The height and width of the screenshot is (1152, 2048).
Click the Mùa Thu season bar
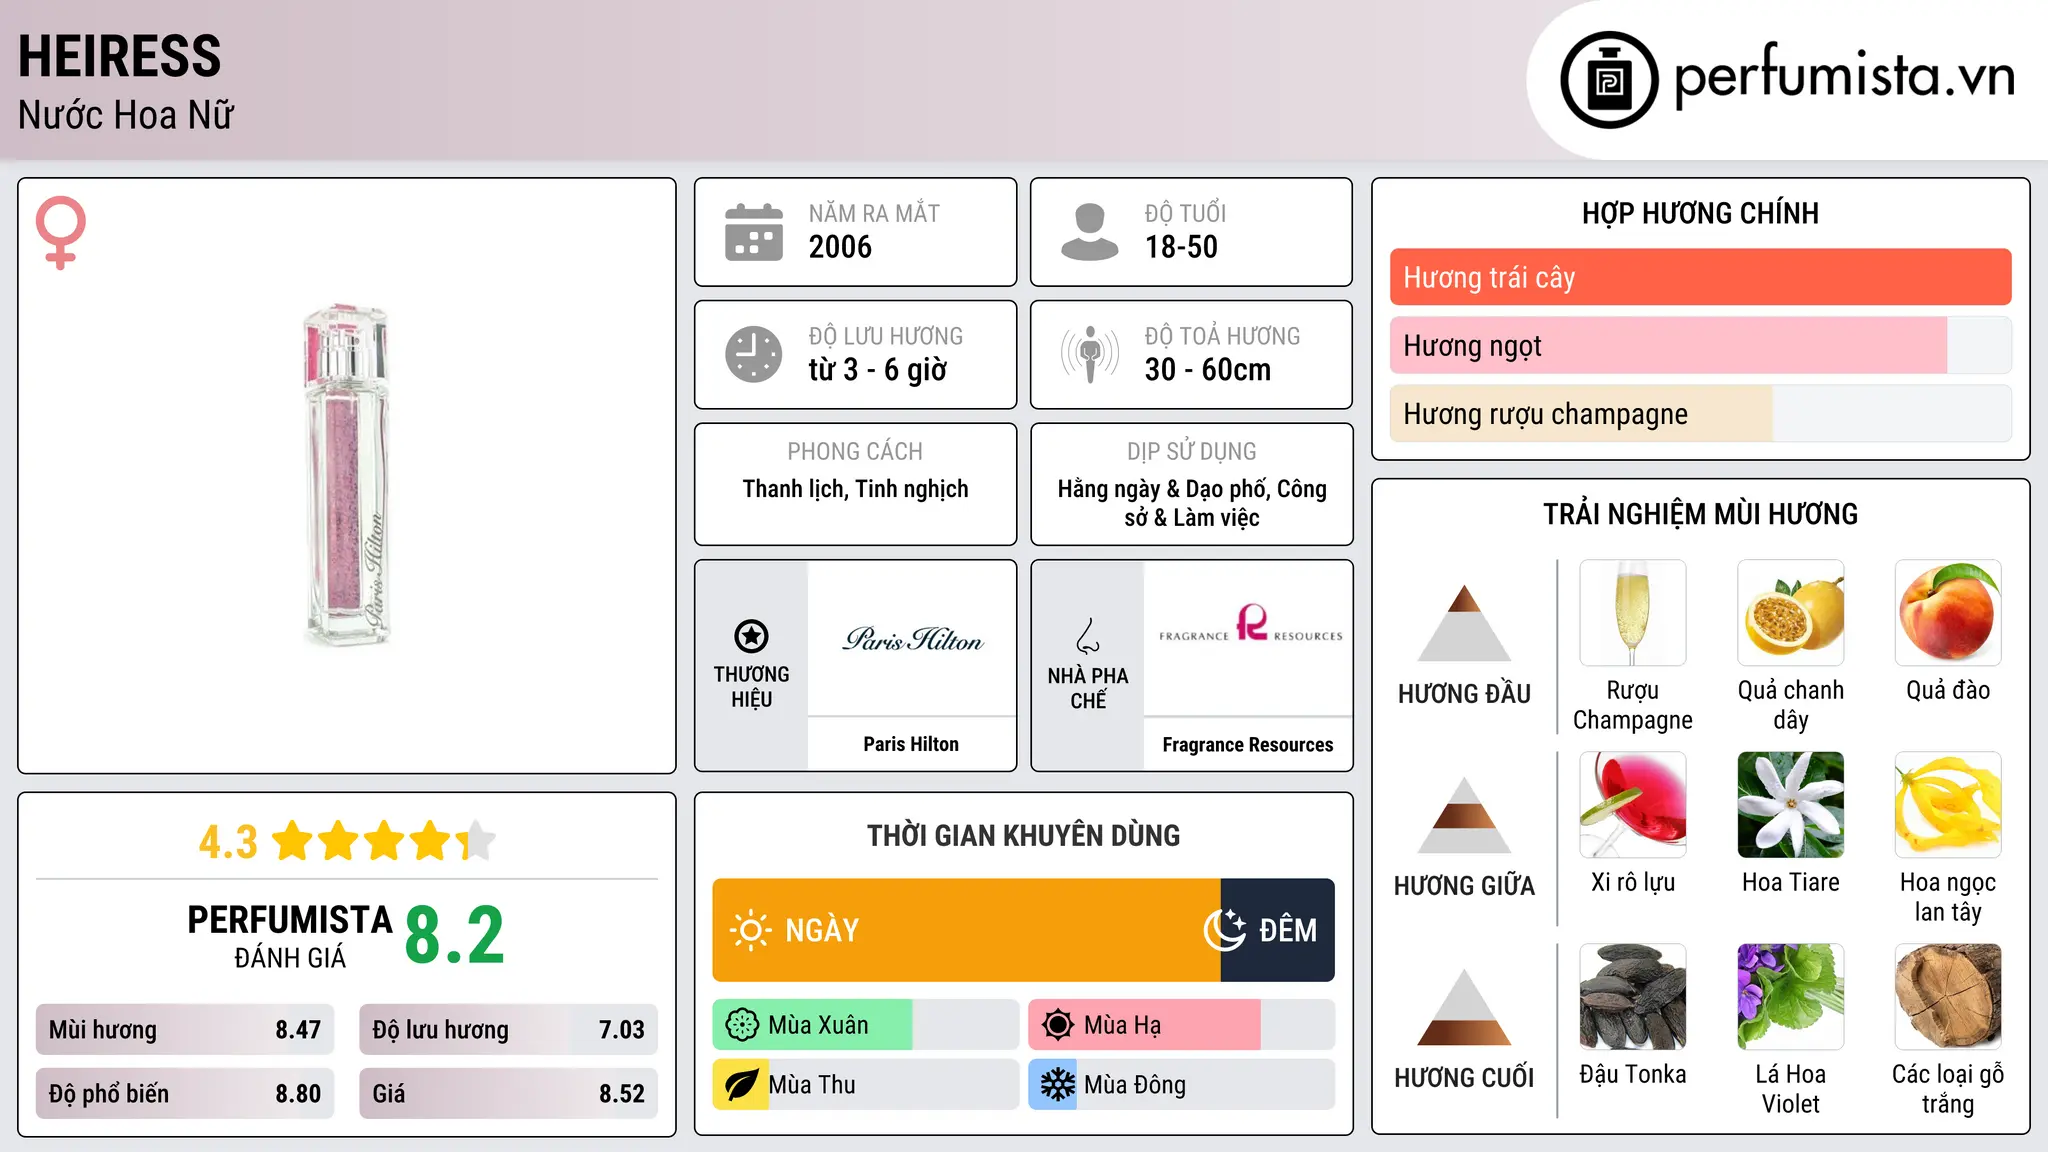point(865,1085)
